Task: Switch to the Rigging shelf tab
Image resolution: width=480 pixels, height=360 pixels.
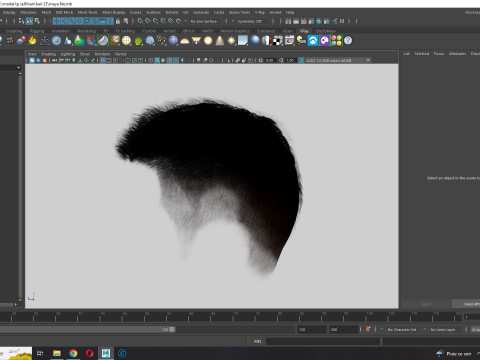Action: 37,31
